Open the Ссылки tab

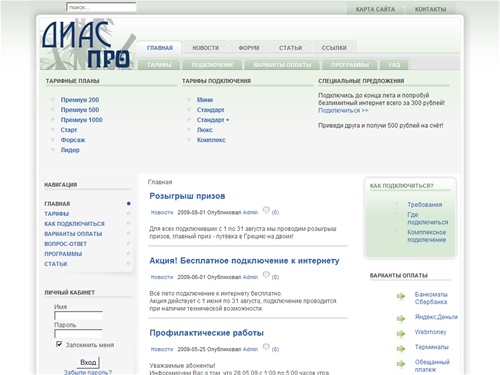click(334, 48)
